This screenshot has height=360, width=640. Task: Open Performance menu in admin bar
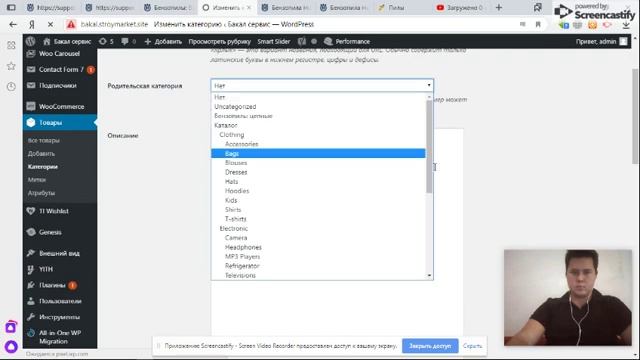coord(347,41)
